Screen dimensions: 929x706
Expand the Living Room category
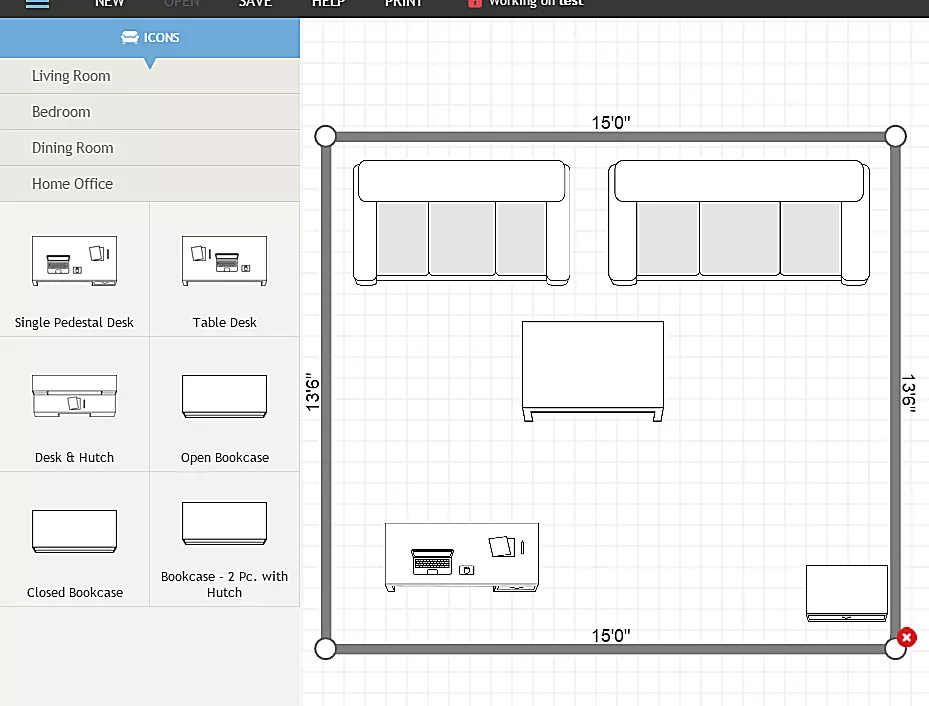[150, 76]
